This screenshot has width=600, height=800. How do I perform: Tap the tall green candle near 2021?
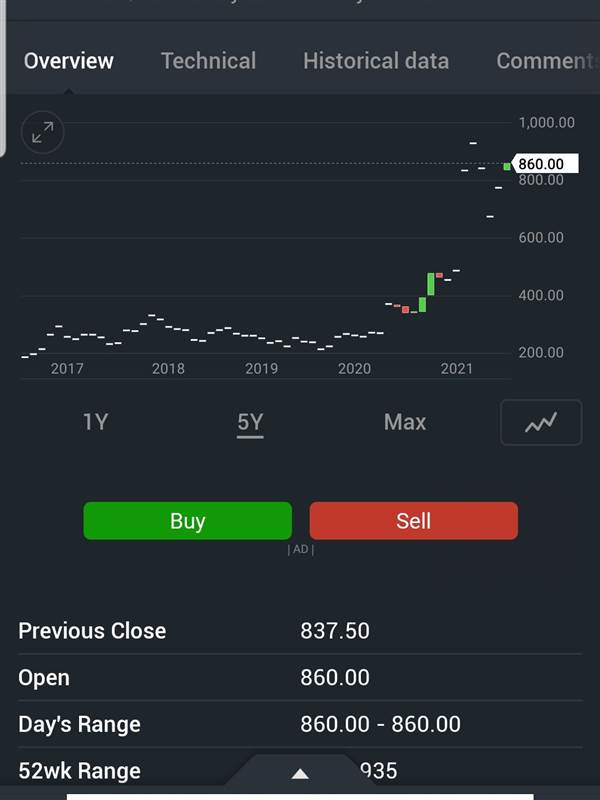pyautogui.click(x=431, y=284)
